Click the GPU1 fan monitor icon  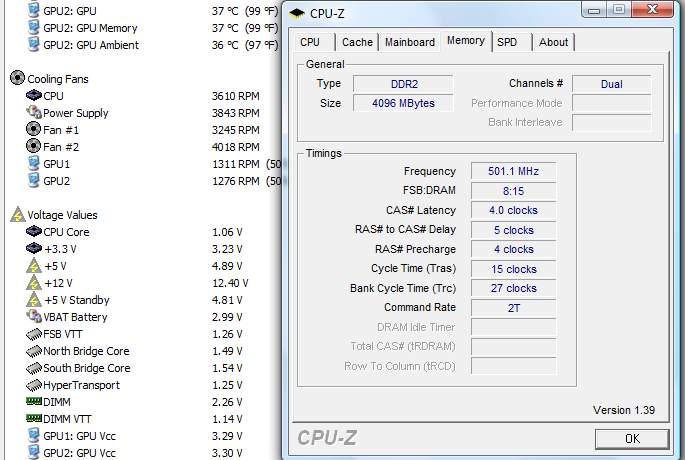pyautogui.click(x=33, y=163)
